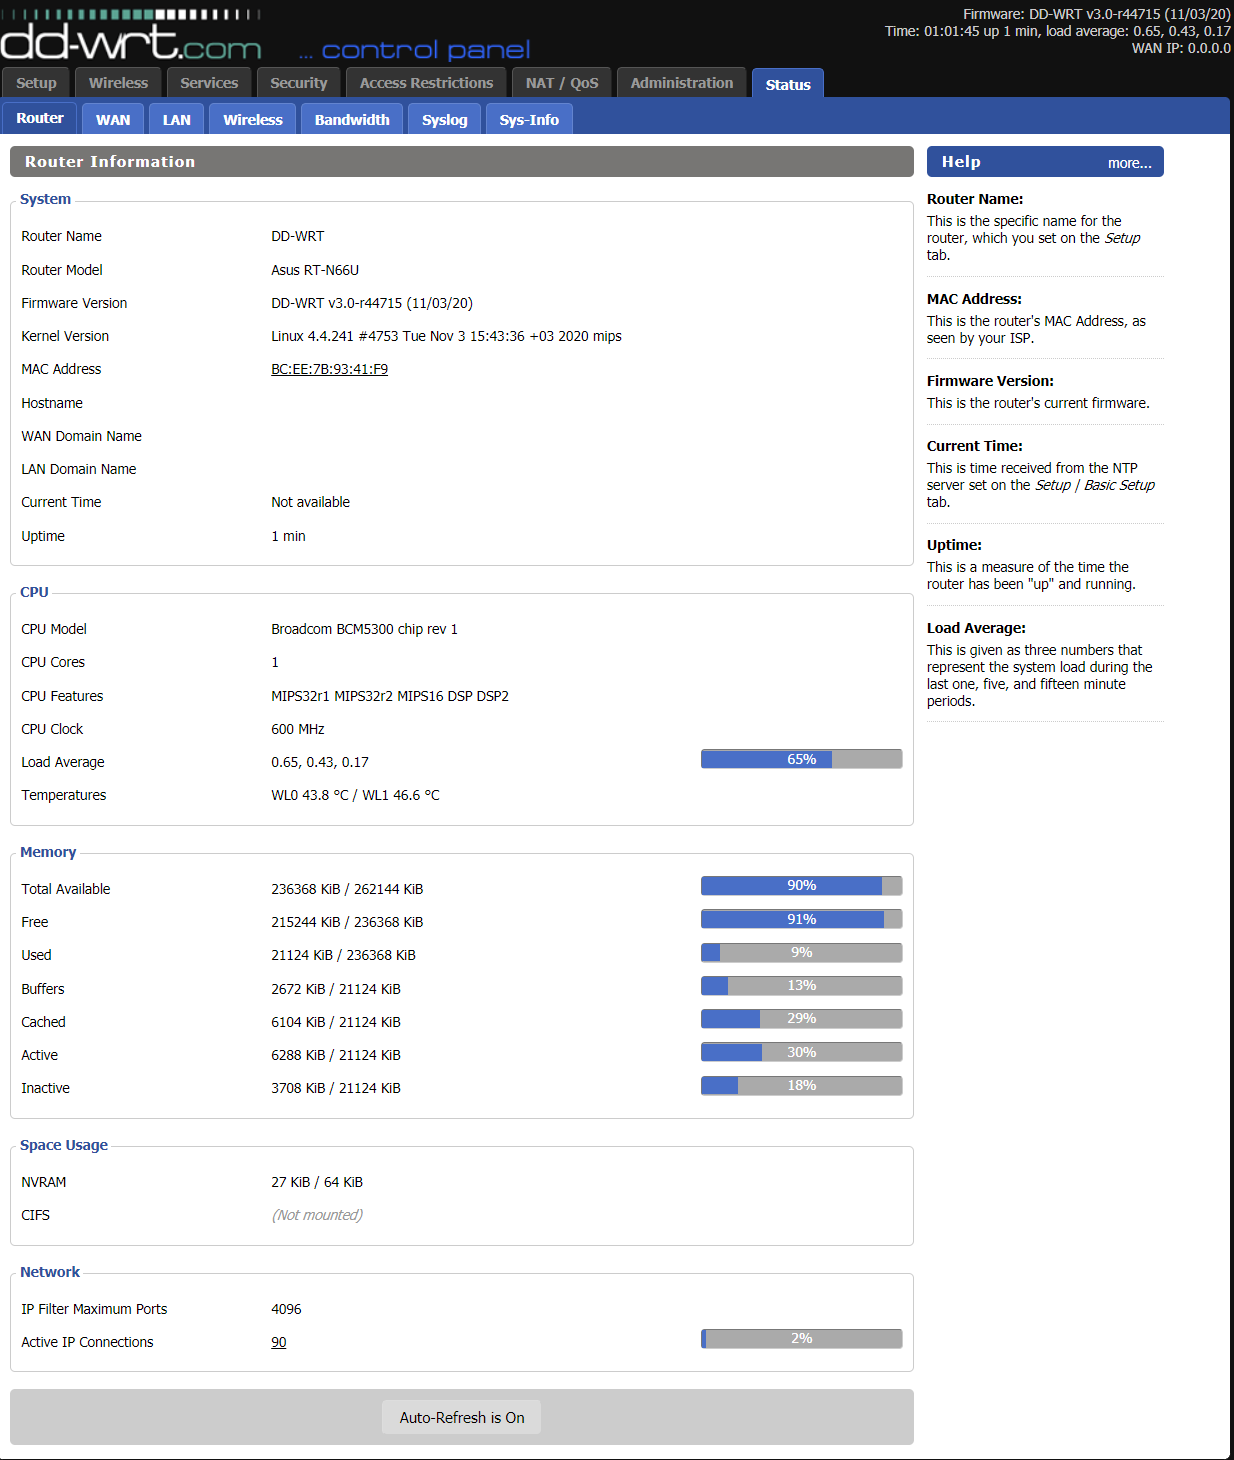Open Access Restrictions tab
The image size is (1234, 1460).
click(427, 83)
